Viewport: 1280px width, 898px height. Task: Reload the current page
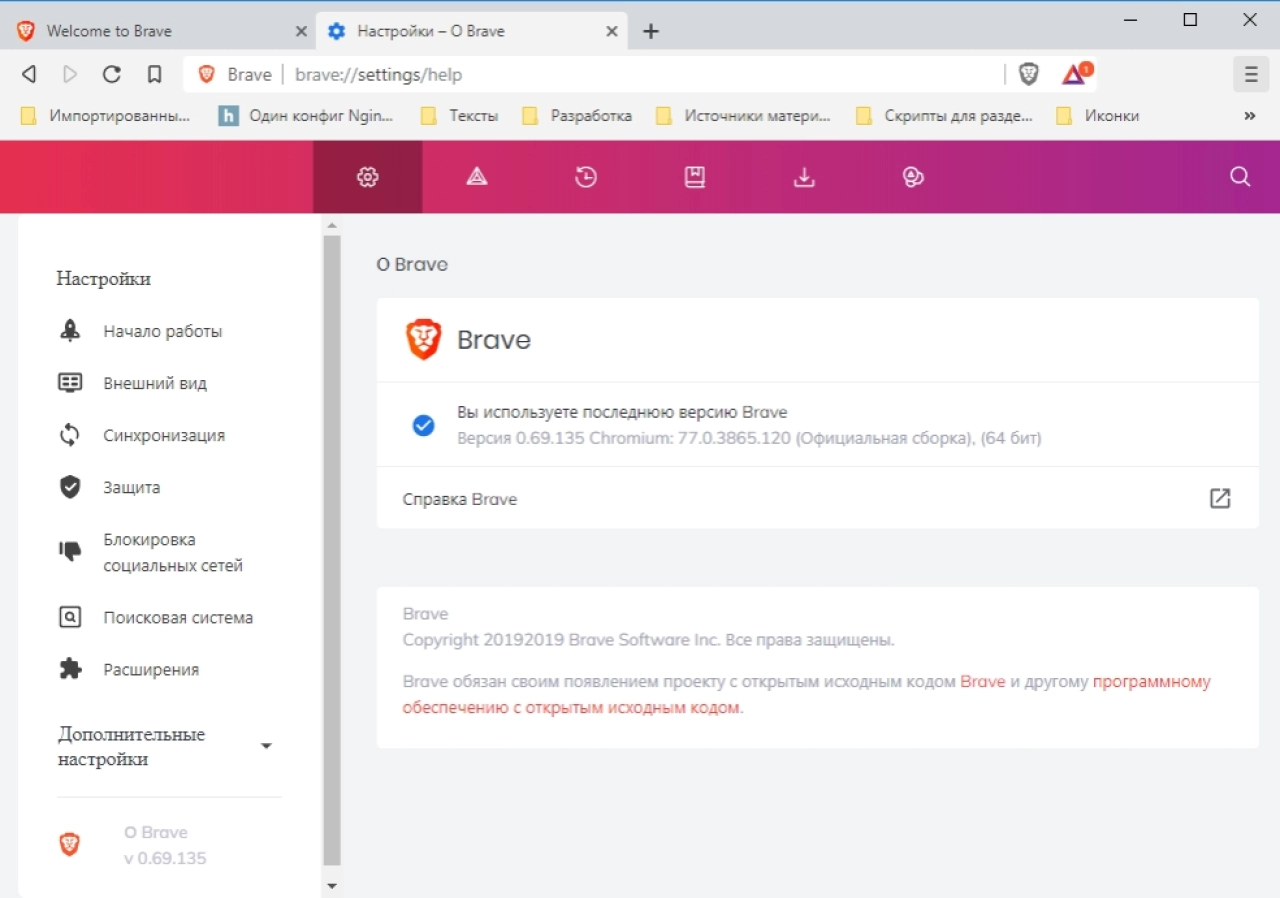(112, 74)
